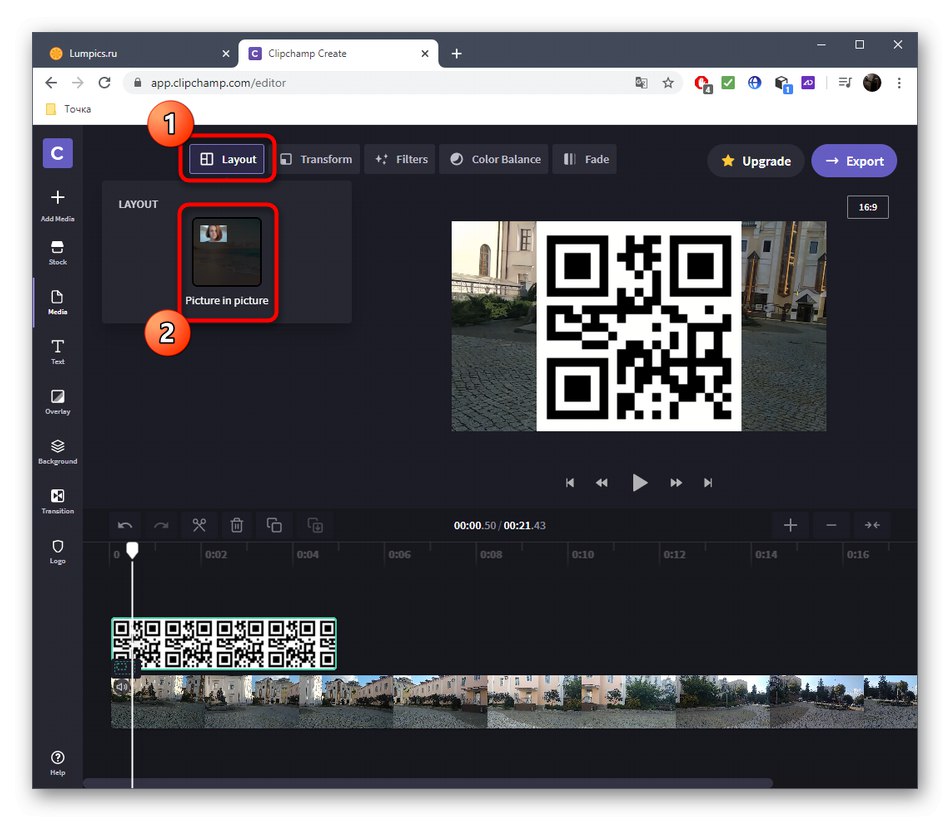Open the Media panel in sidebar

[x=58, y=302]
